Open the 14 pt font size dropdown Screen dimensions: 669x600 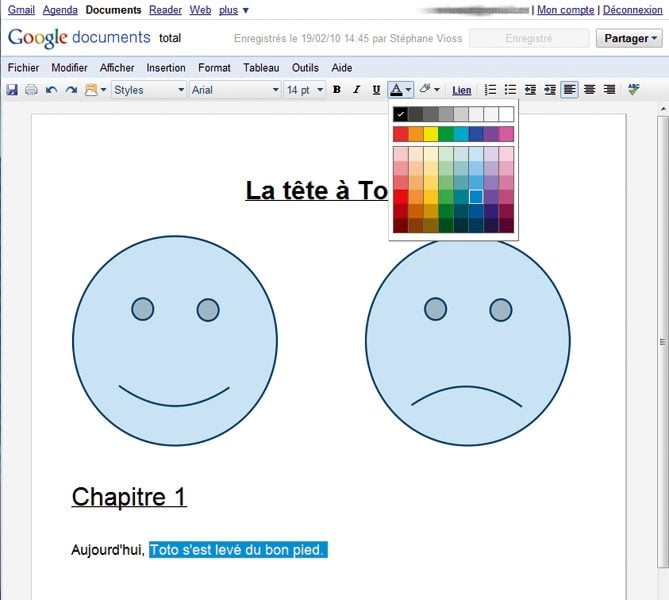coord(305,90)
